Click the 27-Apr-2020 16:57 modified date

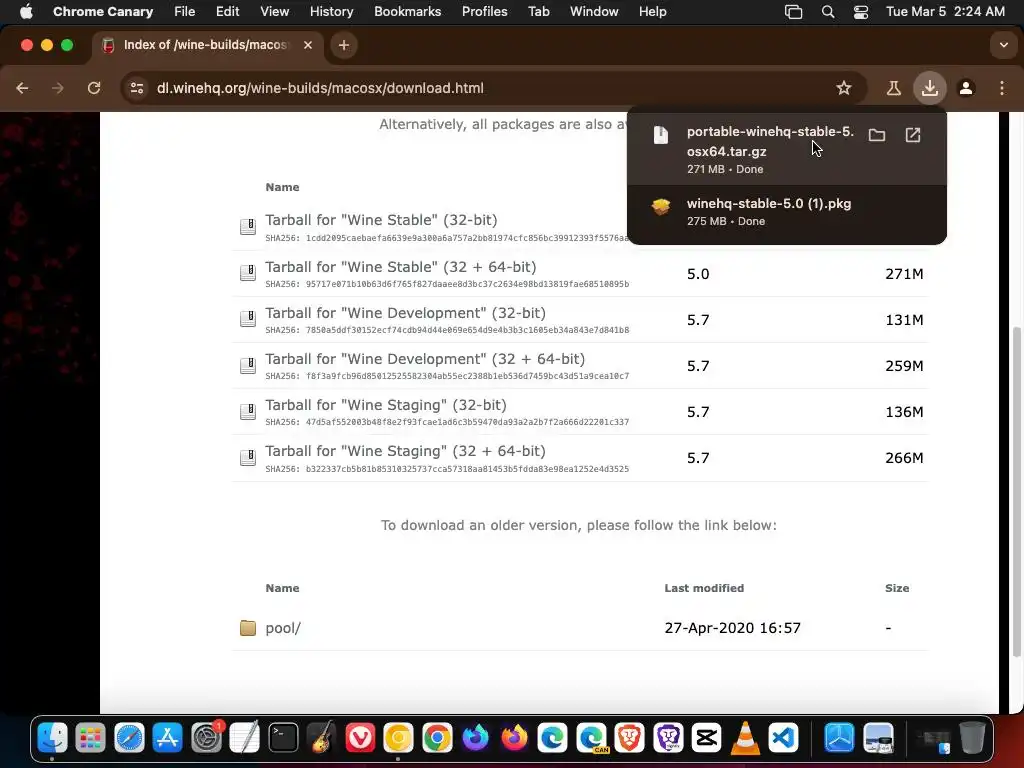click(732, 628)
